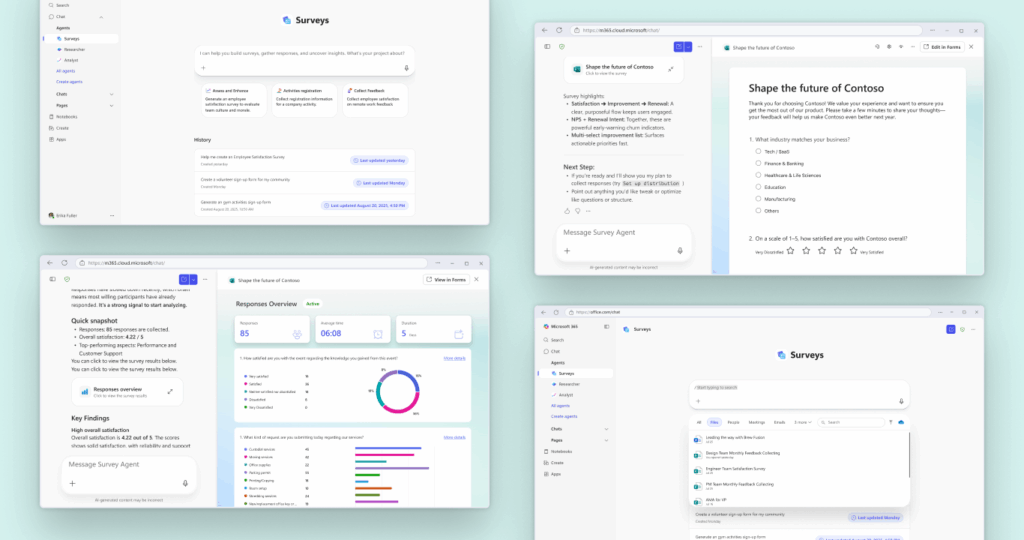
Task: Select Manufacturing radio option
Action: click(758, 199)
